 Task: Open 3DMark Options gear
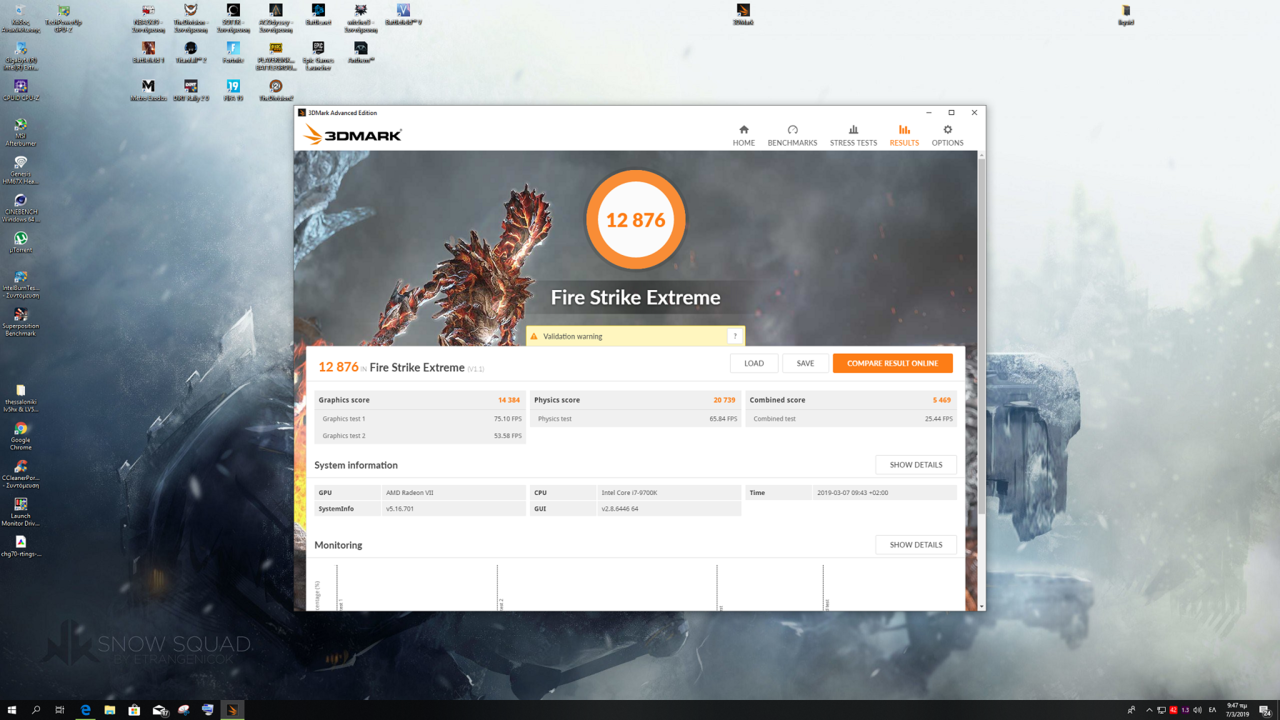coord(947,136)
